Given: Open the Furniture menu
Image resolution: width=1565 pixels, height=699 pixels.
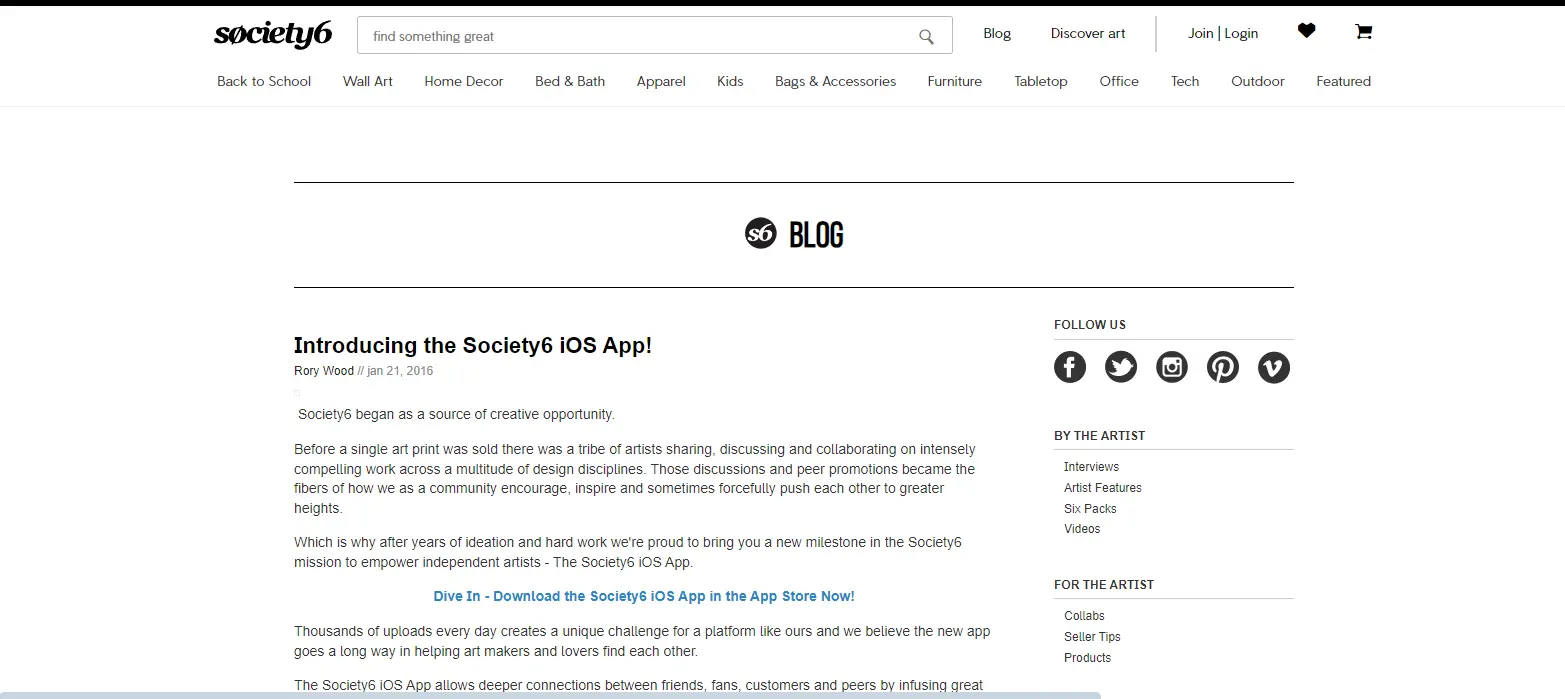Looking at the screenshot, I should (x=954, y=81).
